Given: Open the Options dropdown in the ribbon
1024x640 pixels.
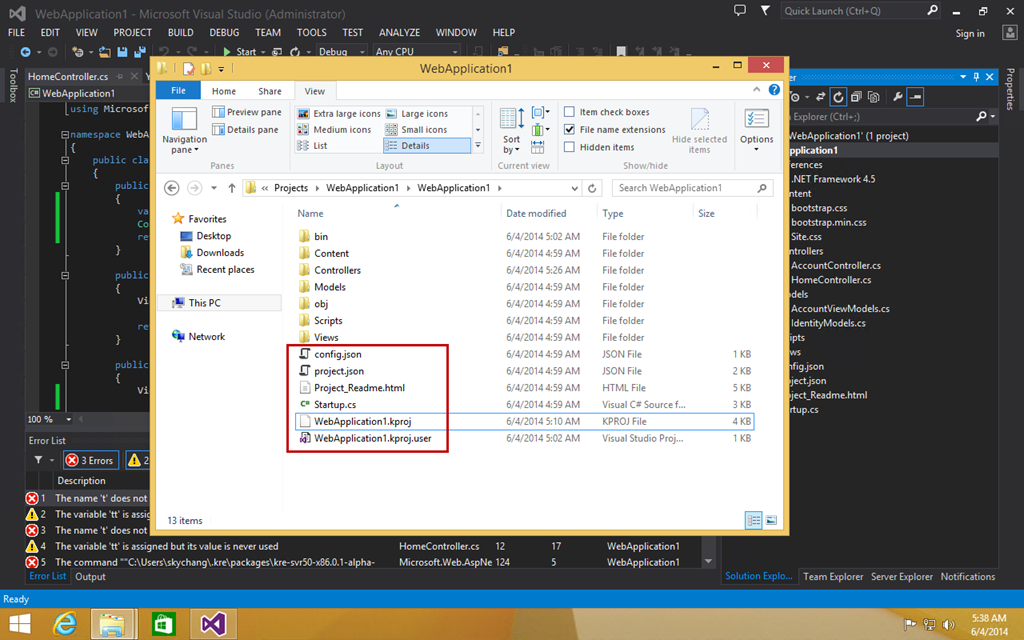Looking at the screenshot, I should coord(756,131).
